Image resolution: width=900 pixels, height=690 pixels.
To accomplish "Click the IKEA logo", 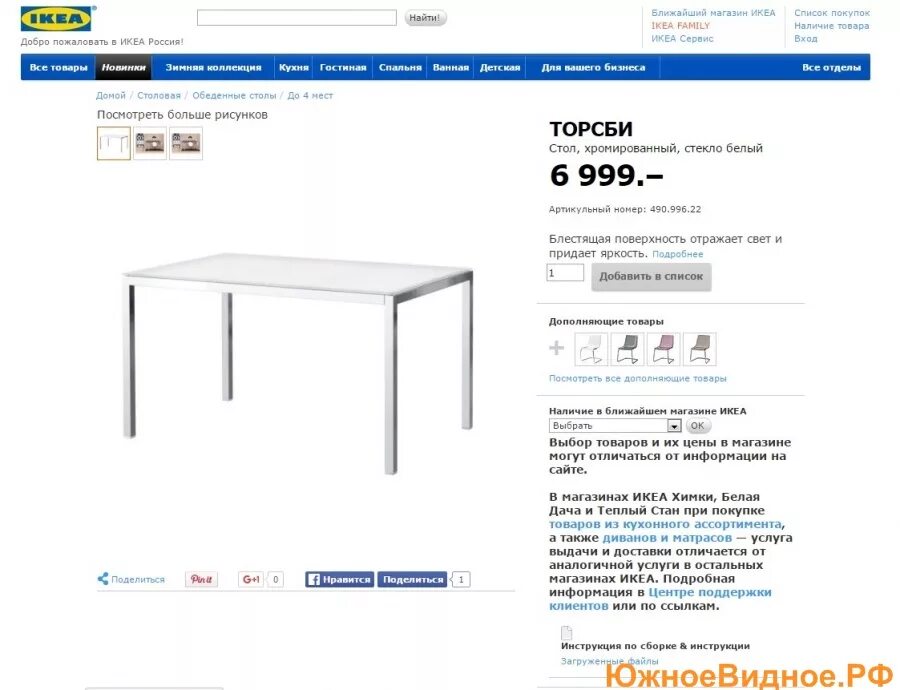I will (56, 19).
